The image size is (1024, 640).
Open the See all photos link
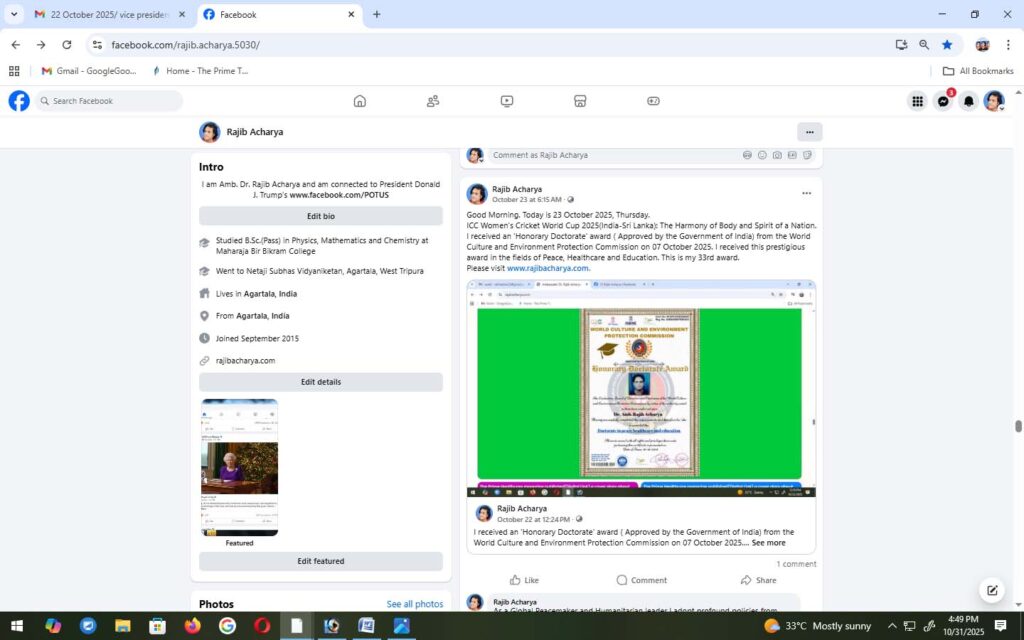414,604
